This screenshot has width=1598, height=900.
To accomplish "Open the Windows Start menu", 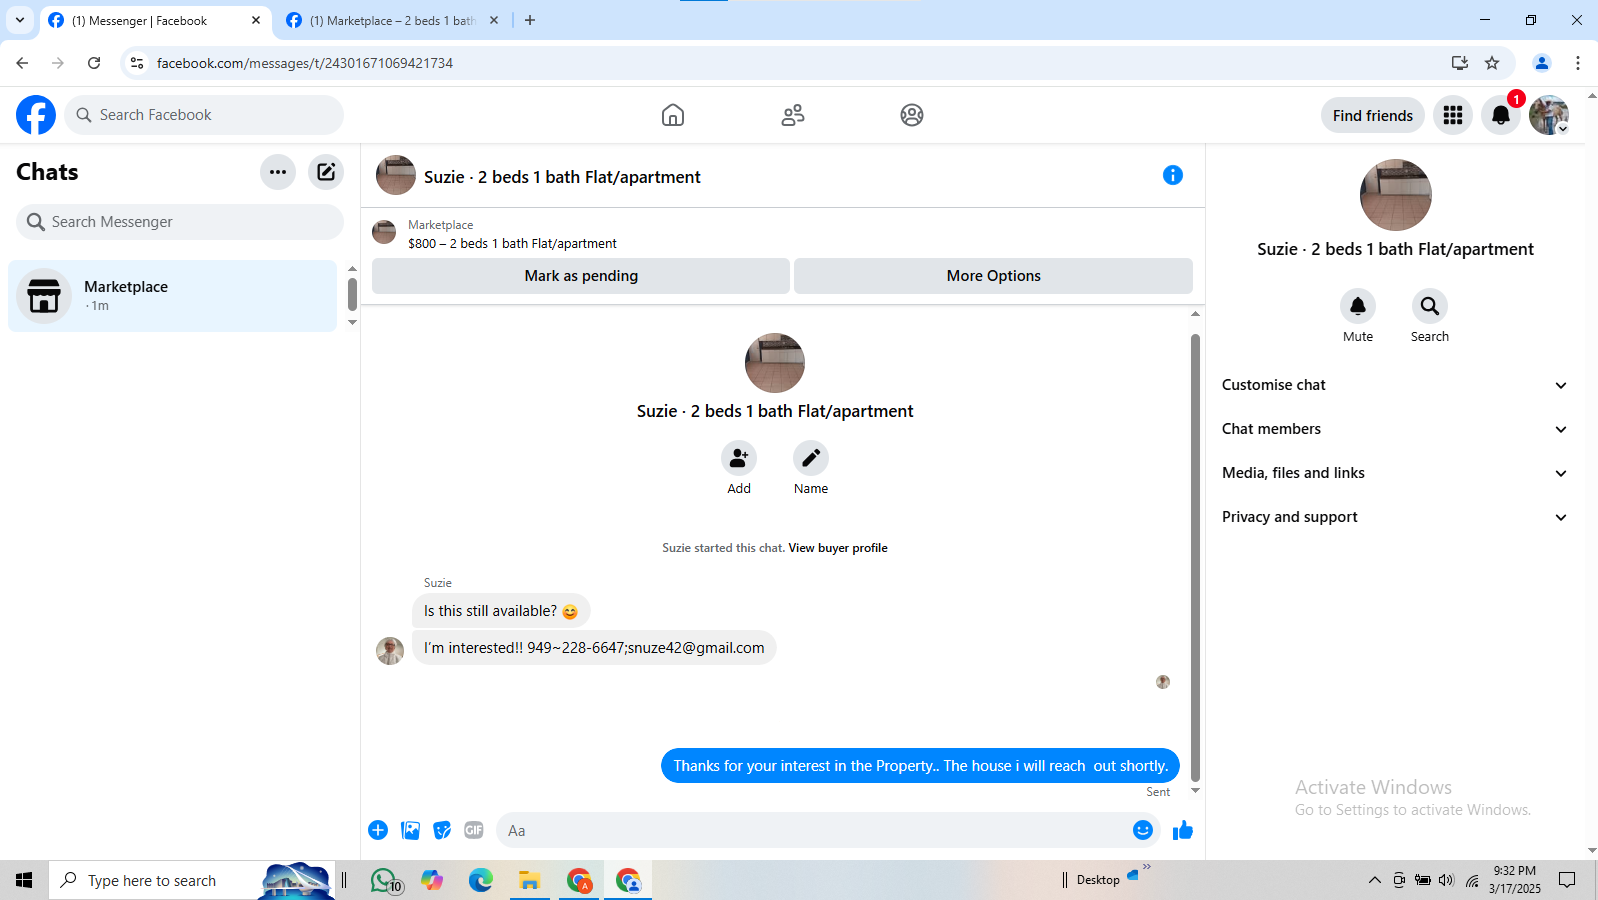I will [24, 880].
